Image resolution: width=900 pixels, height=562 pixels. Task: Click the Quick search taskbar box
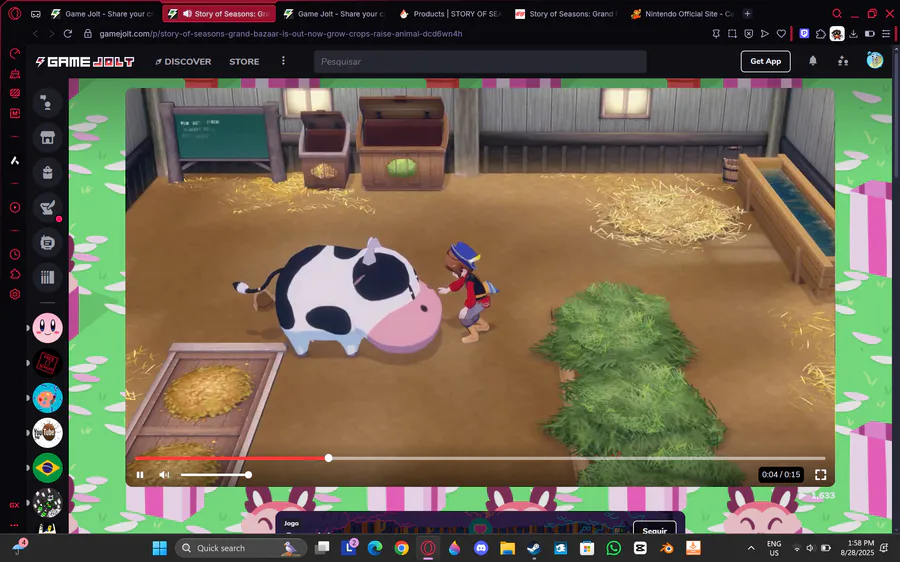tap(240, 548)
